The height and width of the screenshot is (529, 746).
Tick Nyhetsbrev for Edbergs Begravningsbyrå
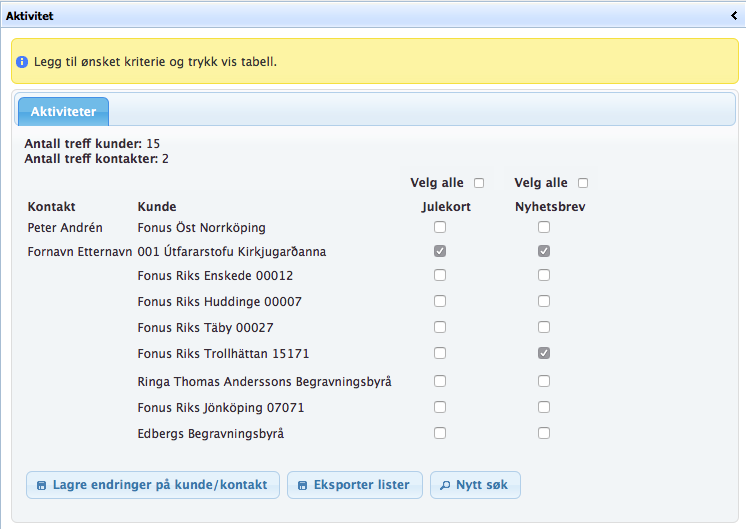[544, 433]
